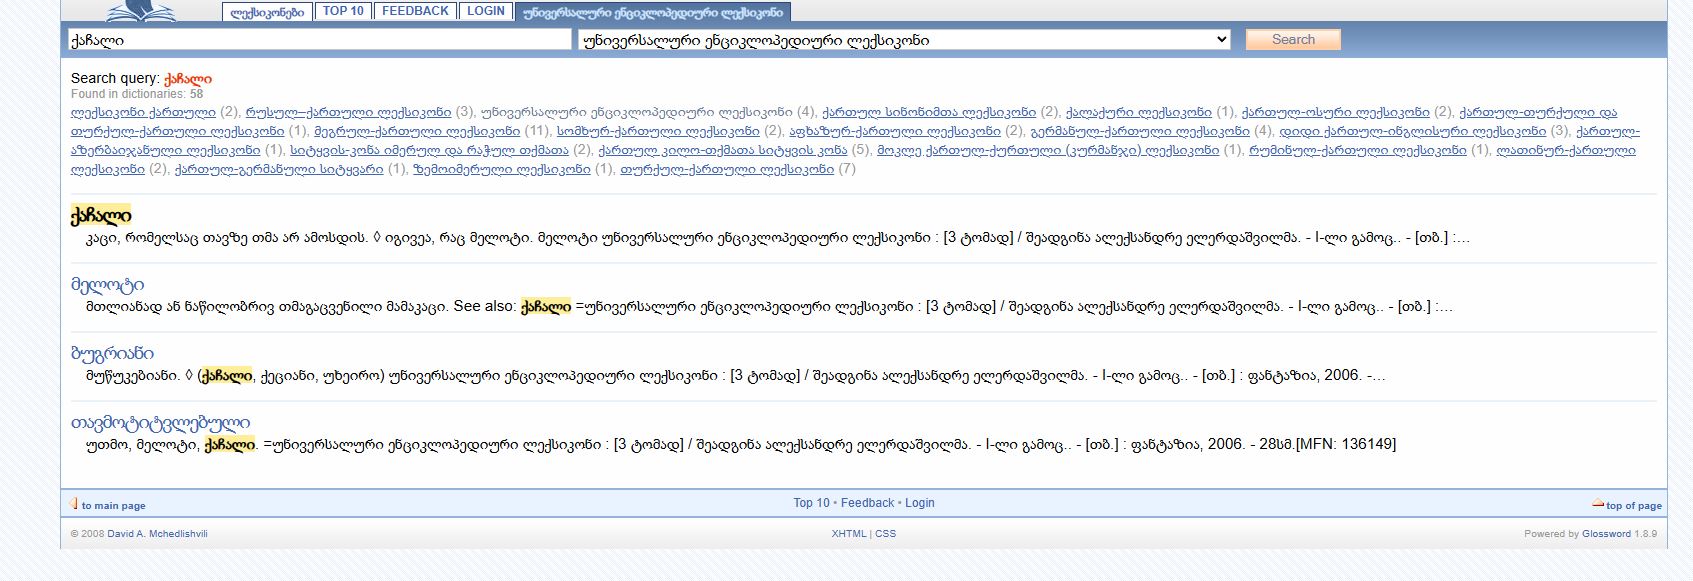Click the XHTML validation link

click(x=849, y=534)
